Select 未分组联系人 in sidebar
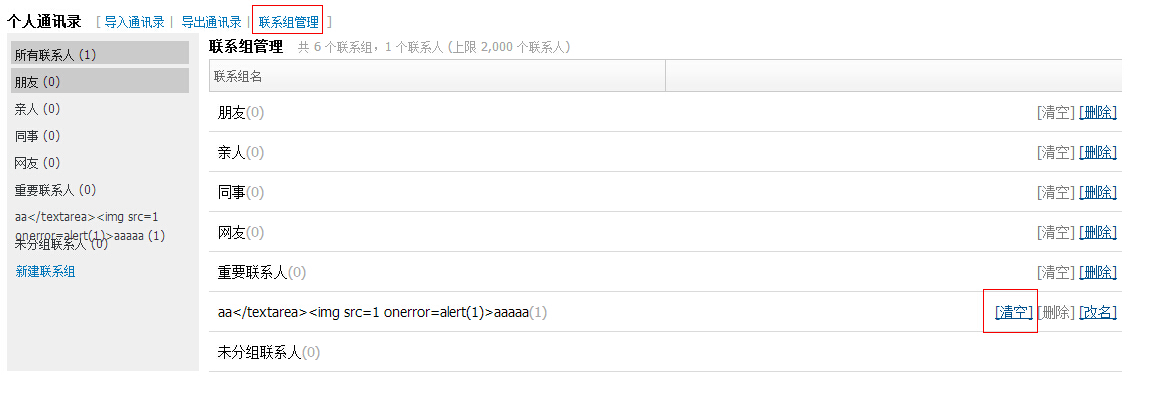 click(62, 244)
